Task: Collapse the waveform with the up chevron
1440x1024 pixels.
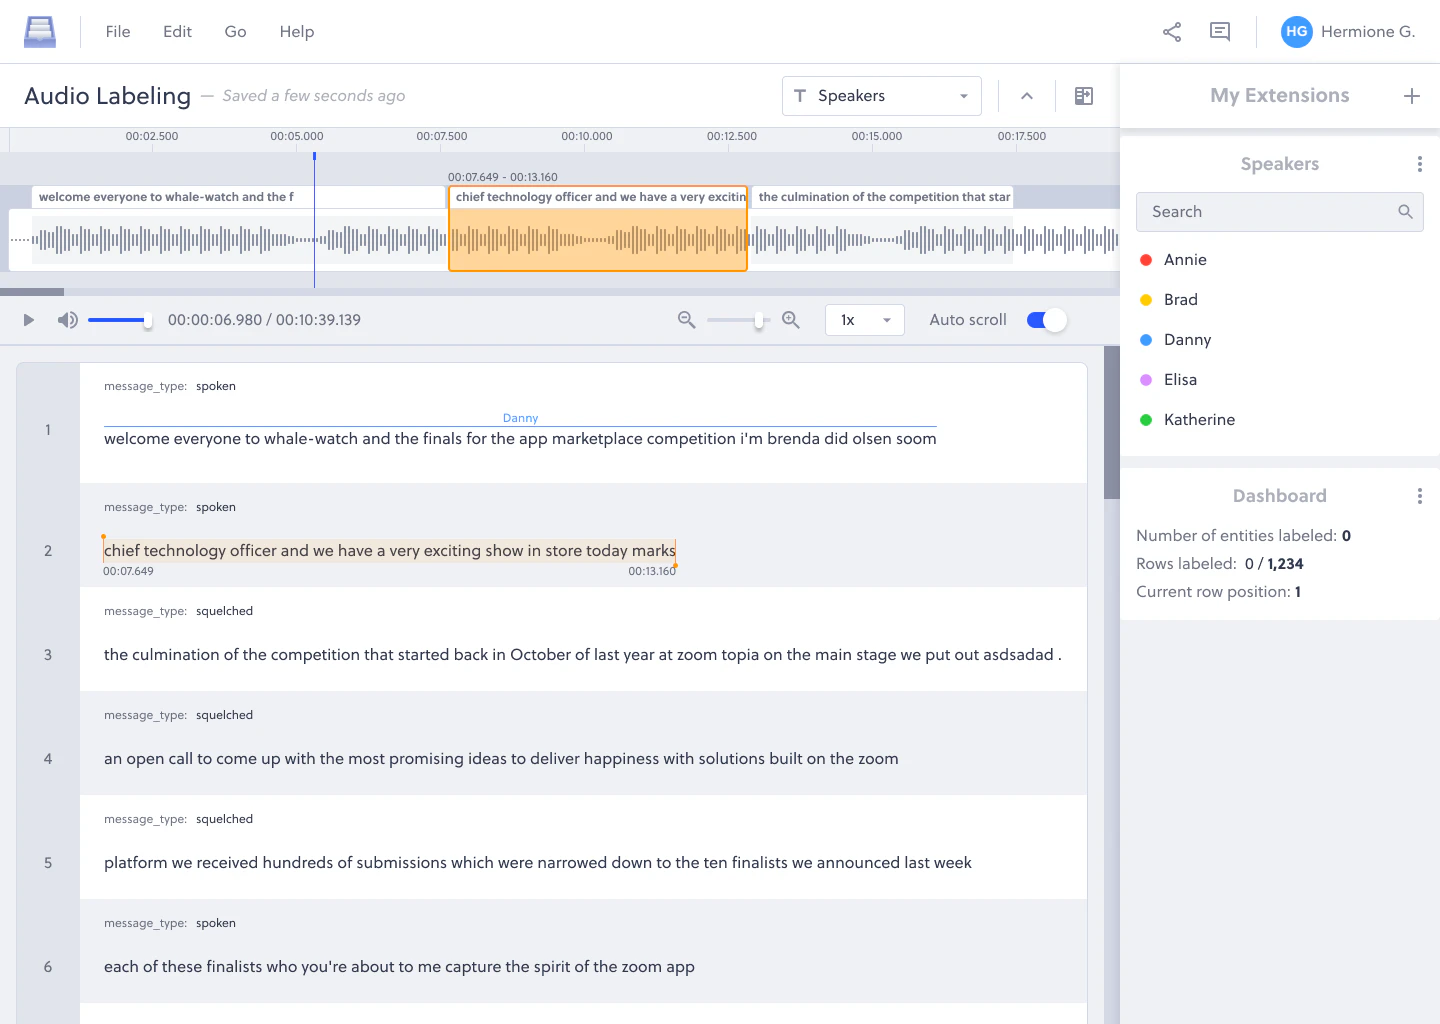Action: (x=1027, y=96)
